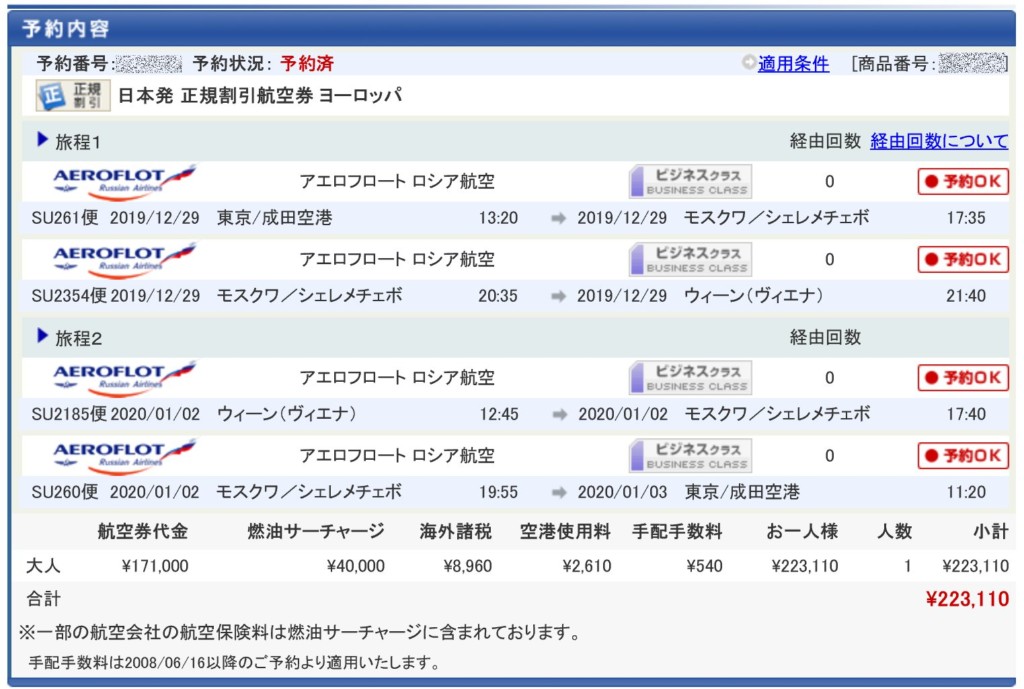
Task: Click the 正規割引 fare type icon
Action: coord(73,97)
